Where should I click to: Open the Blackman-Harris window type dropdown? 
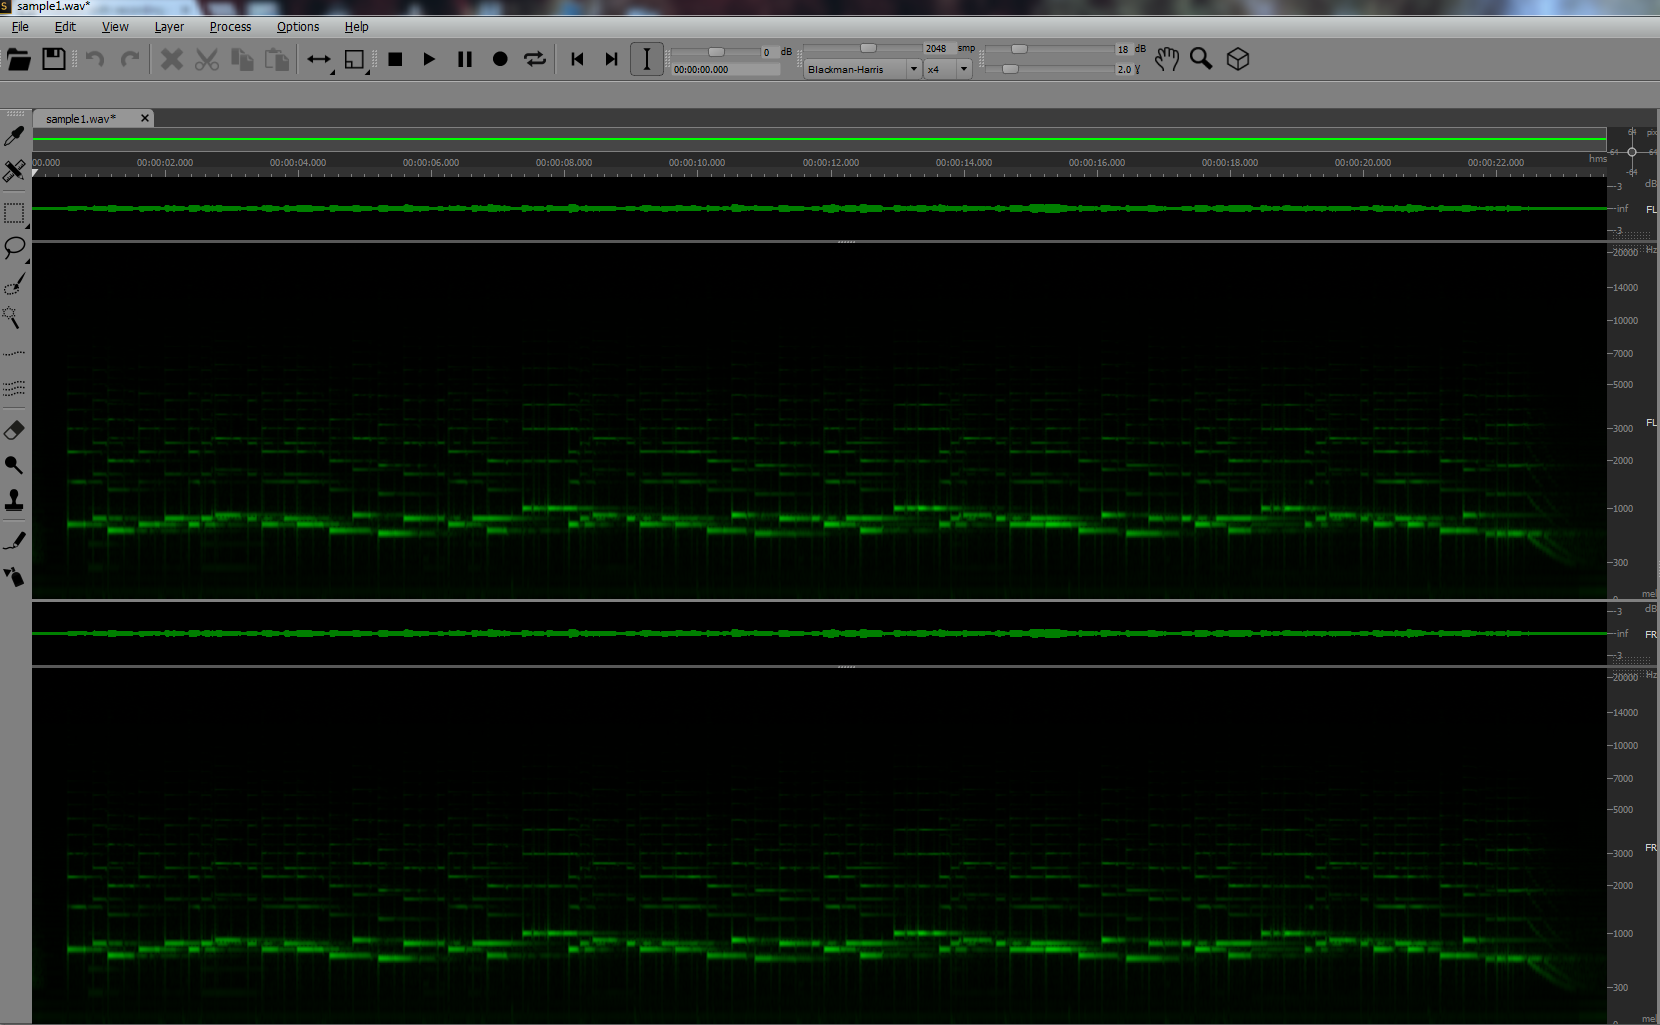coord(862,69)
